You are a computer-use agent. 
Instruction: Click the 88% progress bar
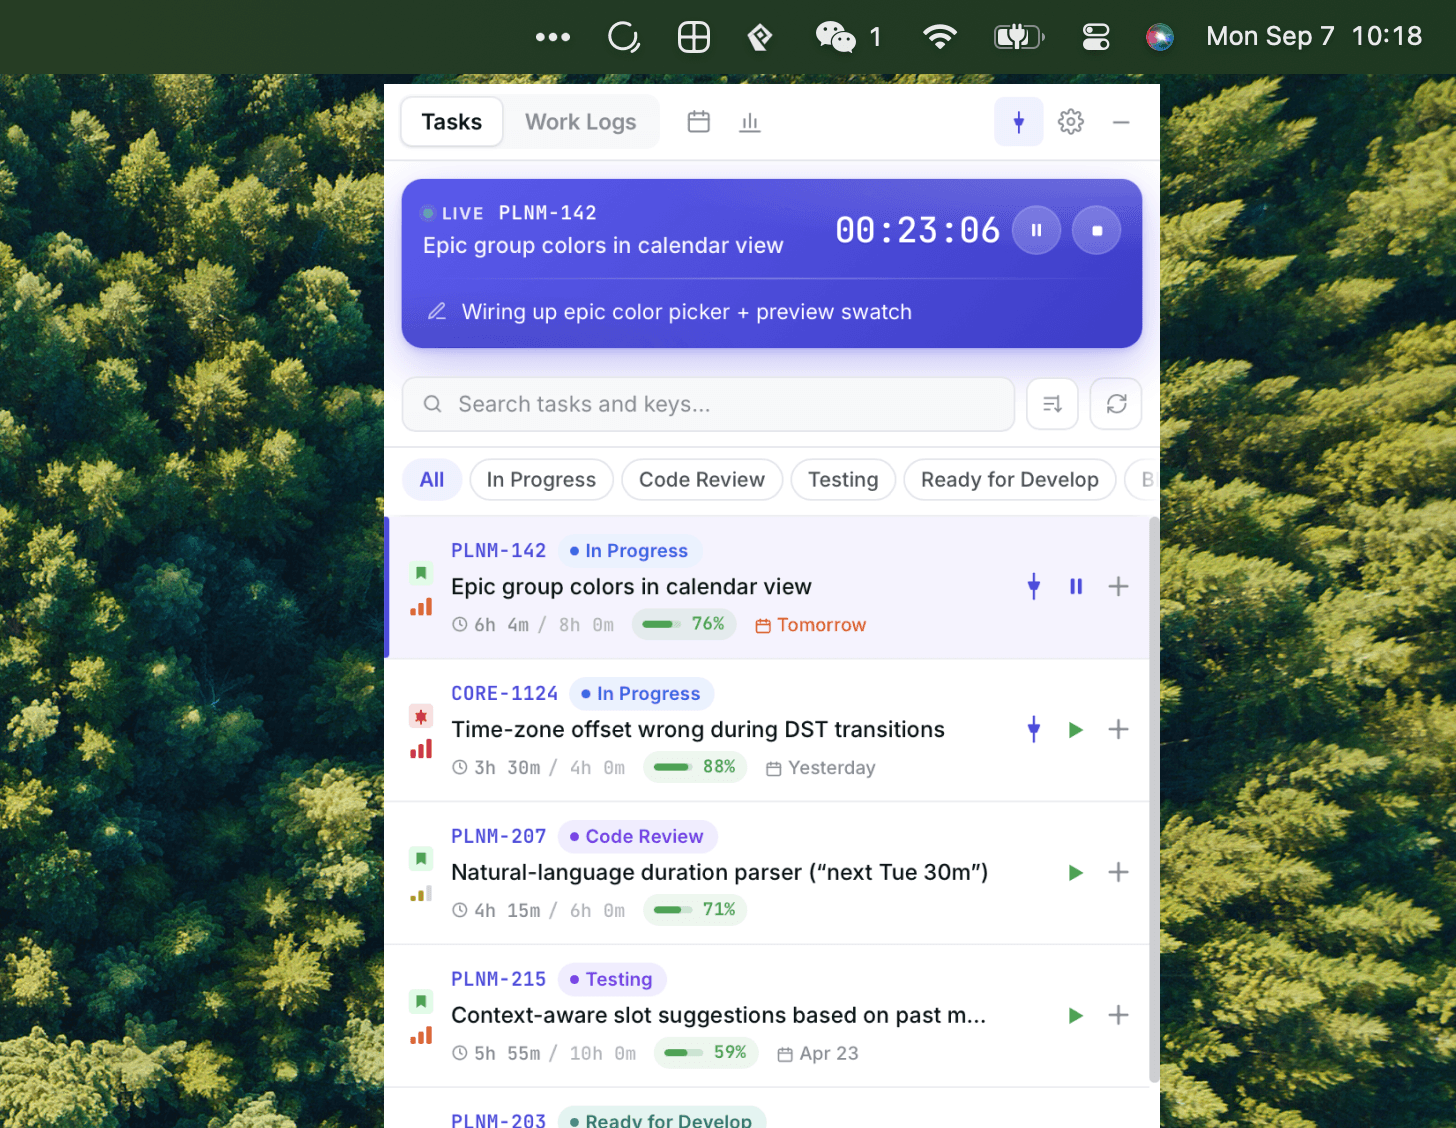696,767
